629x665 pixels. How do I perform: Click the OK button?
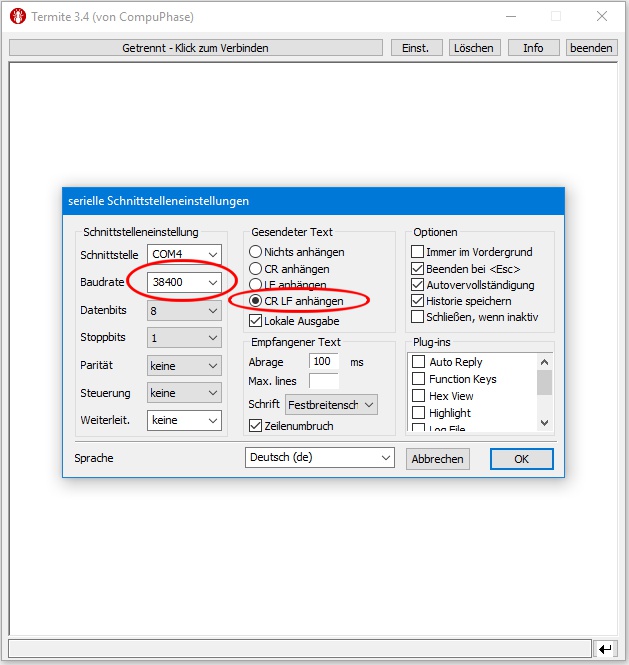[521, 459]
